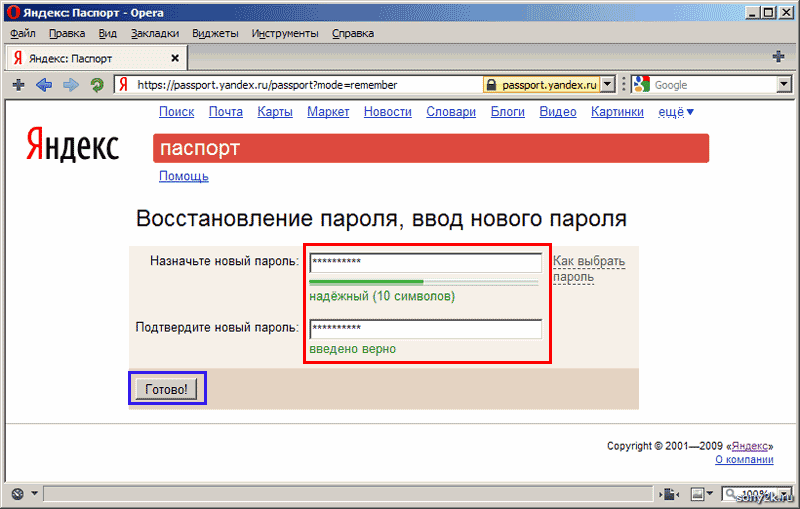This screenshot has height=509, width=800.
Task: Click the Яндекс copyright link
Action: coord(750,446)
